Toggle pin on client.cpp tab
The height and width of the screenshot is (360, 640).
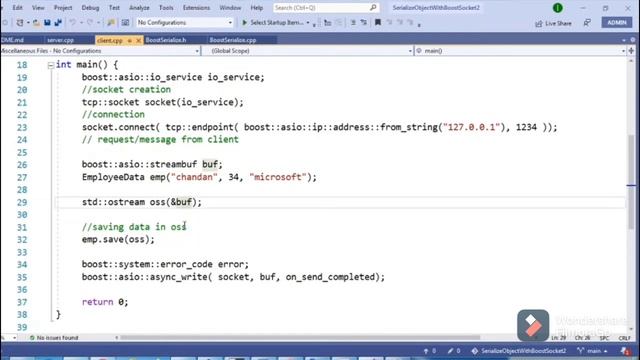coord(129,40)
